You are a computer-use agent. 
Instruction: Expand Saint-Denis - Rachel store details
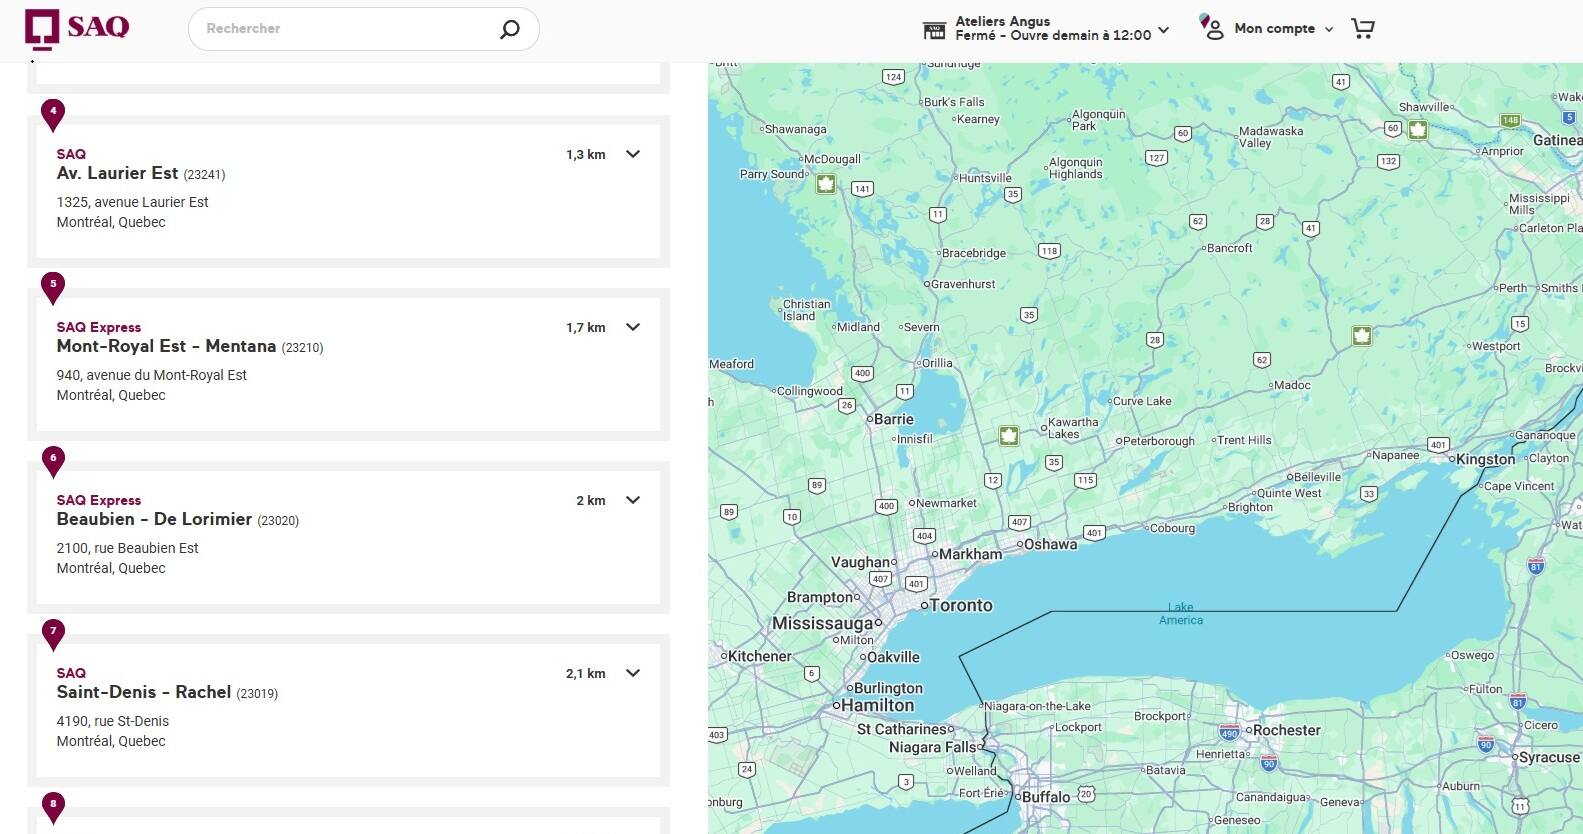[633, 673]
